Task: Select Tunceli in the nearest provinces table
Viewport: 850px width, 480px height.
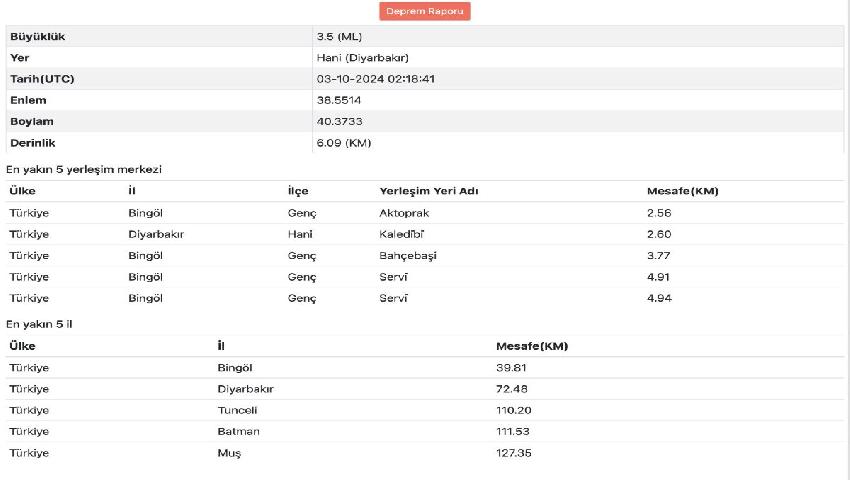Action: (x=237, y=410)
